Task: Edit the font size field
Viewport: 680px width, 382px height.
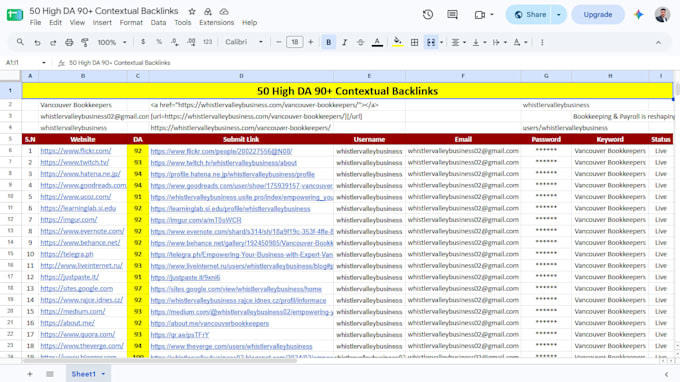Action: 294,42
